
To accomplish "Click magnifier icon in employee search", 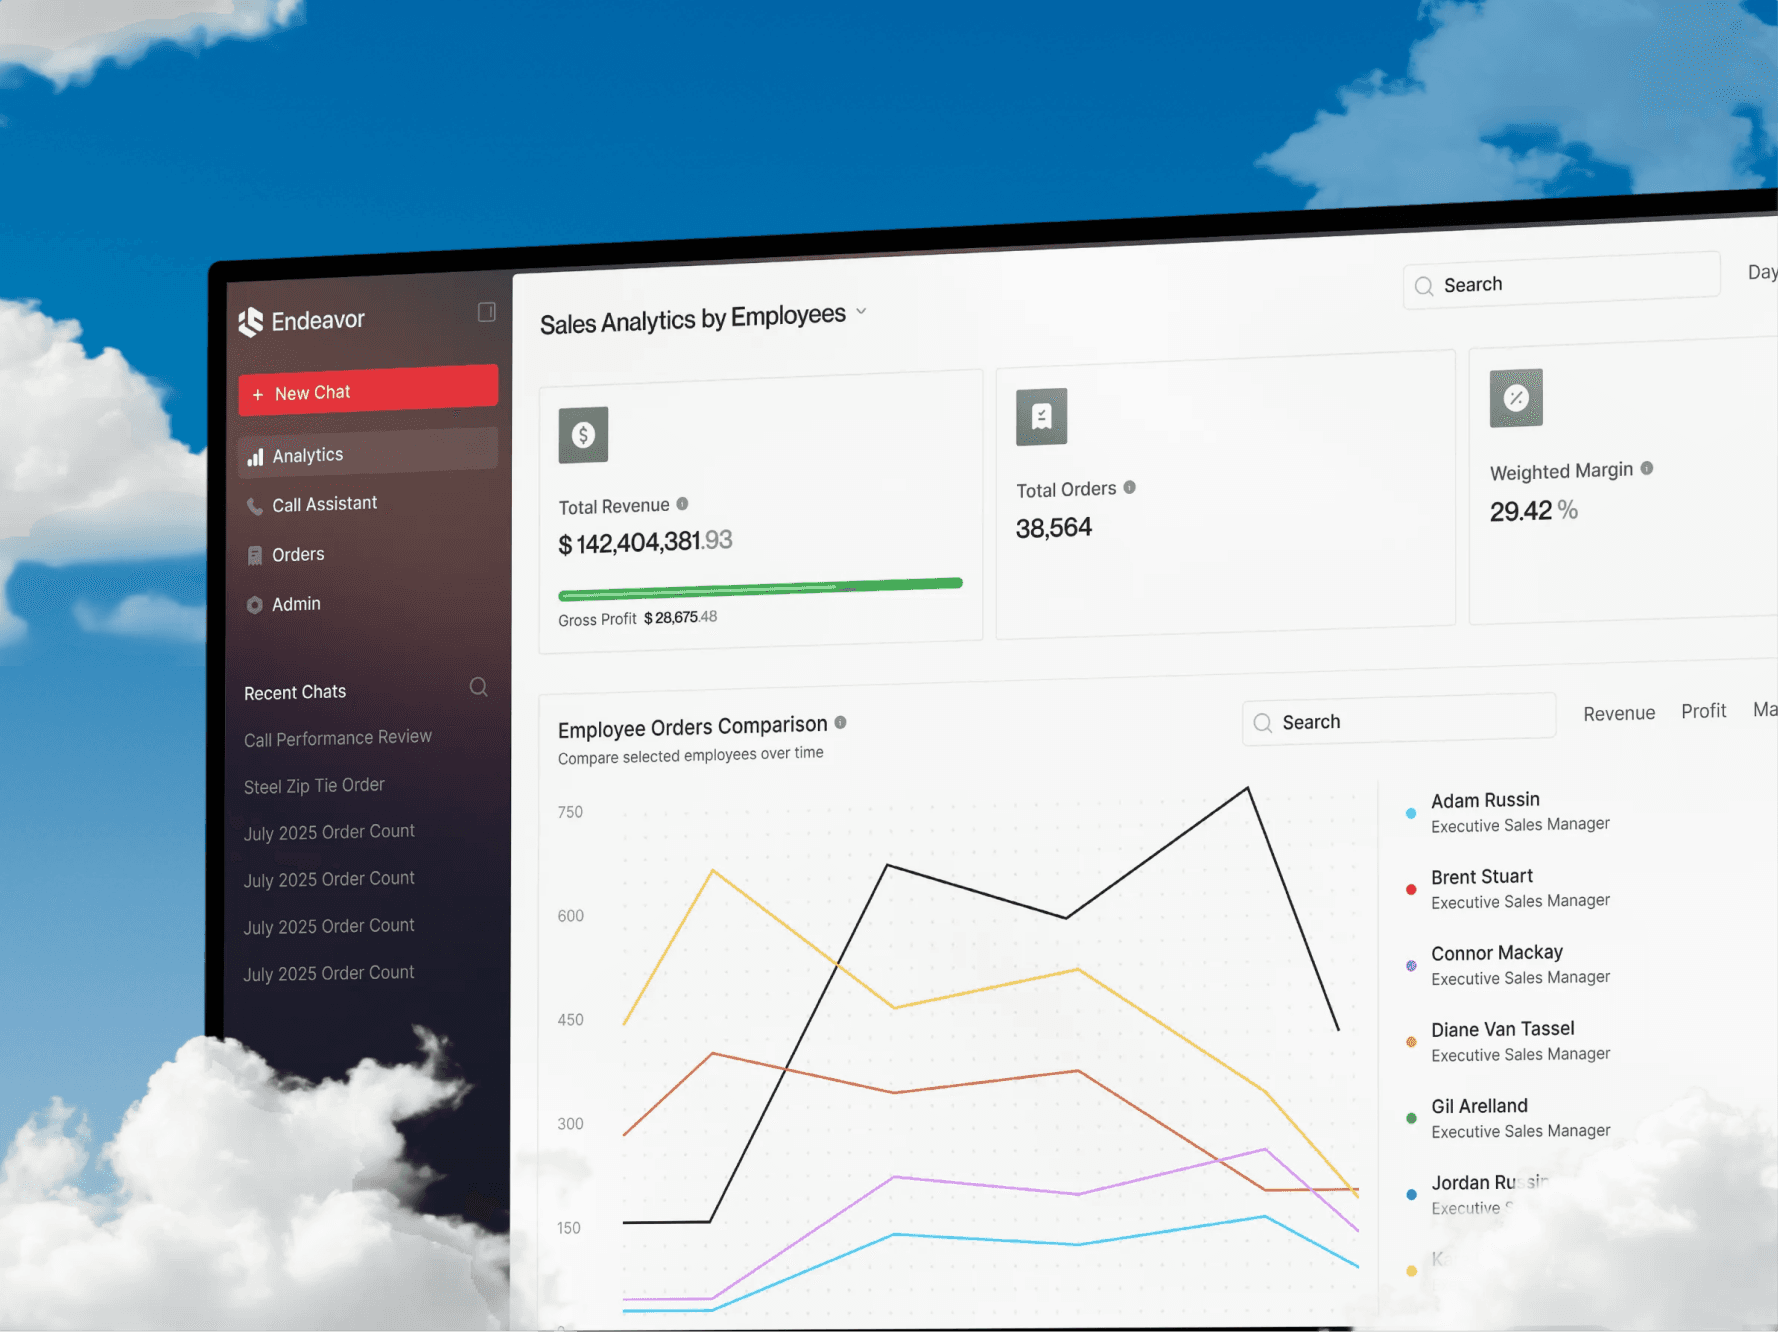I will [x=1263, y=723].
